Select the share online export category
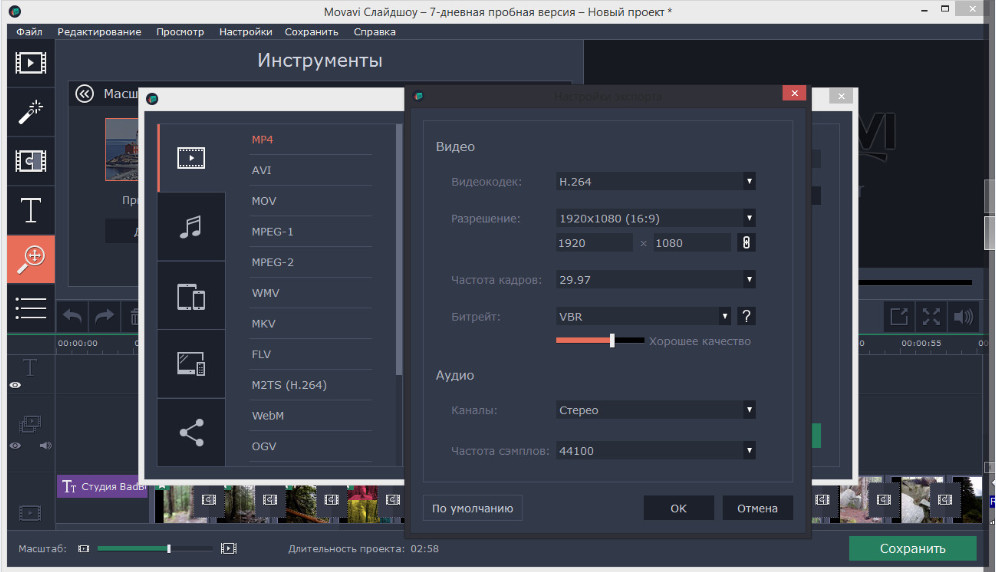 (191, 432)
